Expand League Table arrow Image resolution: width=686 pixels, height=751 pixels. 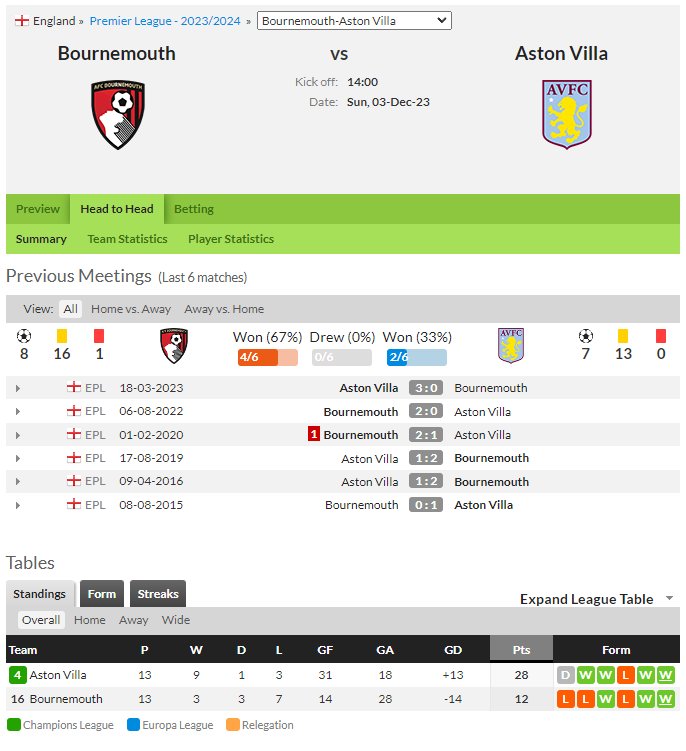[x=669, y=598]
